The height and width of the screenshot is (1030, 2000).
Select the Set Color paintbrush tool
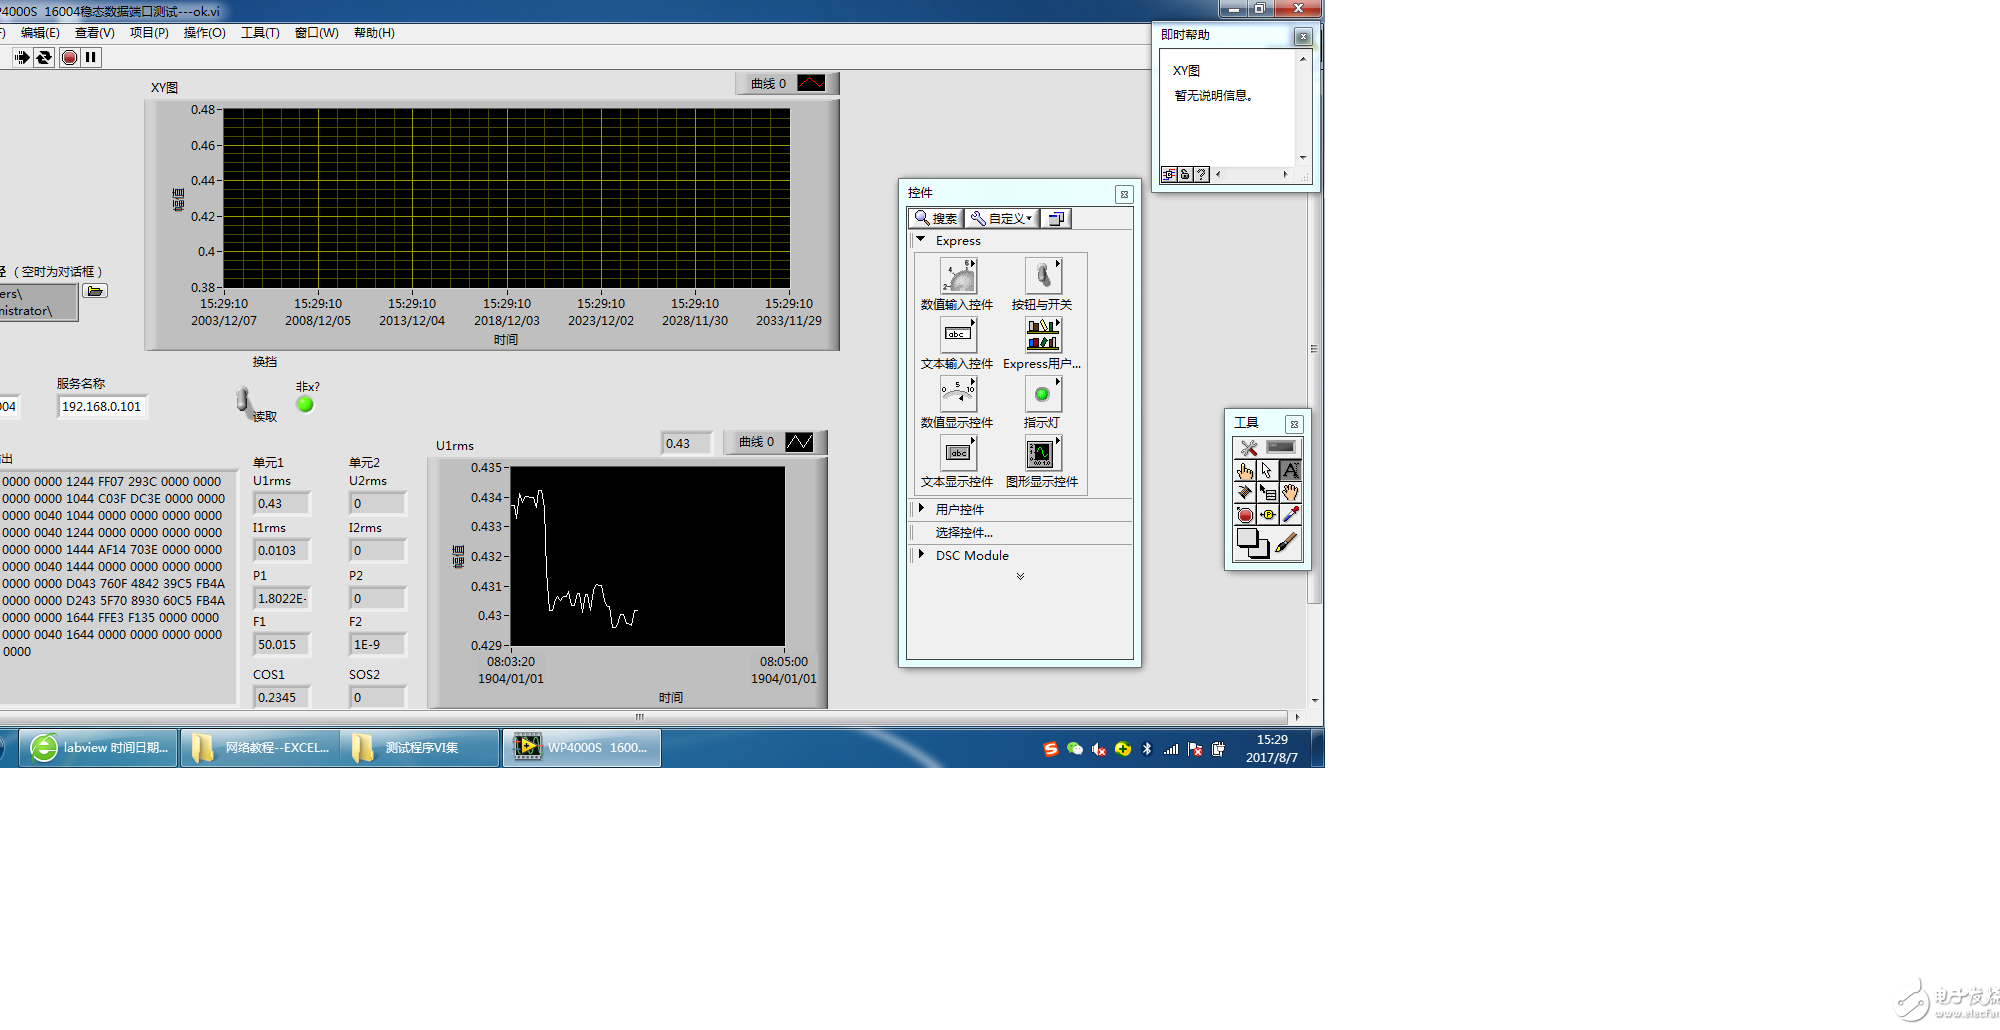[x=1287, y=543]
